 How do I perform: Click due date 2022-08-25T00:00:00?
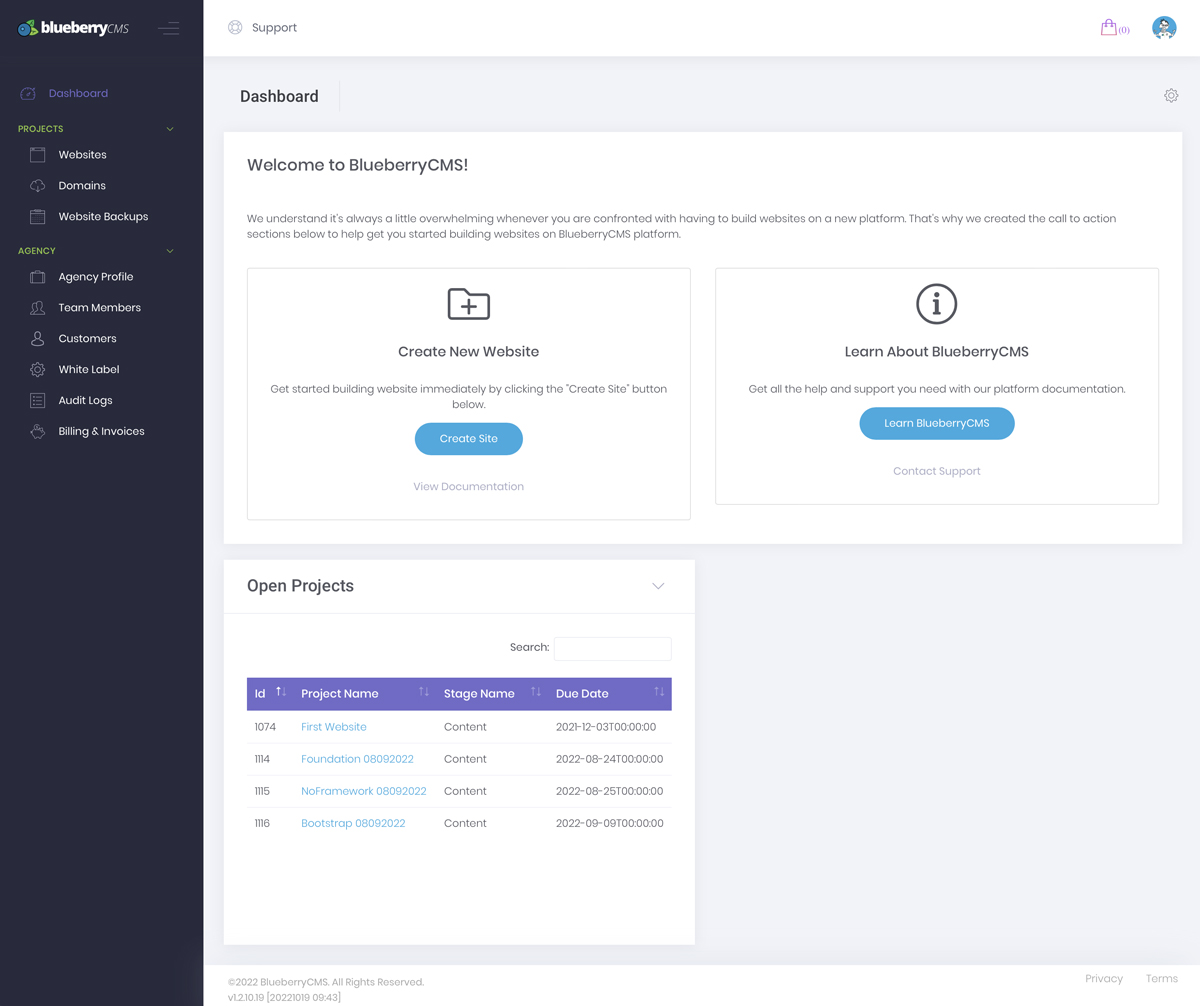609,791
